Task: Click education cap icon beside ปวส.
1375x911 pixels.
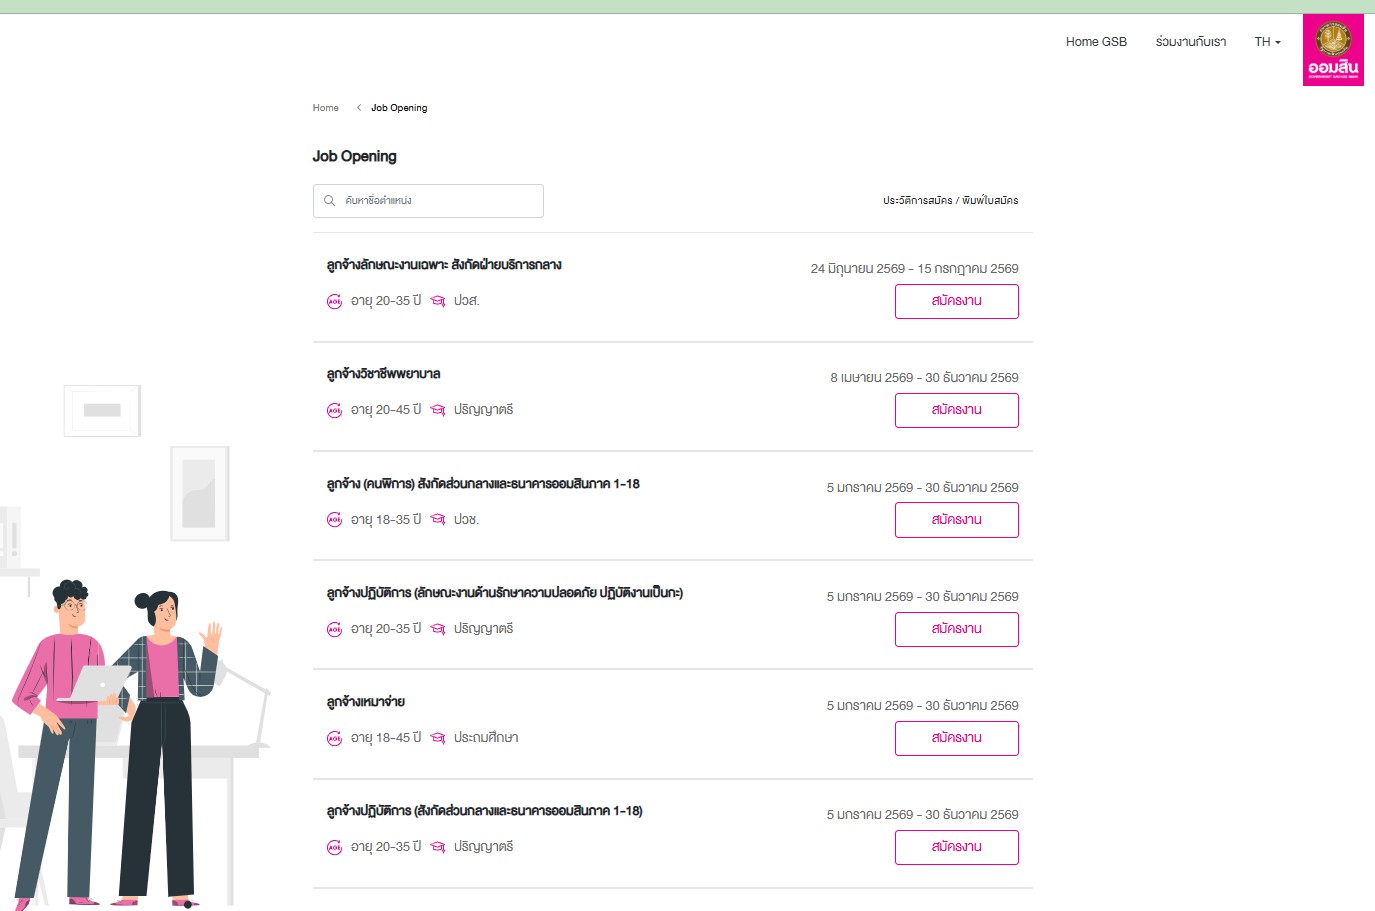Action: pyautogui.click(x=438, y=301)
